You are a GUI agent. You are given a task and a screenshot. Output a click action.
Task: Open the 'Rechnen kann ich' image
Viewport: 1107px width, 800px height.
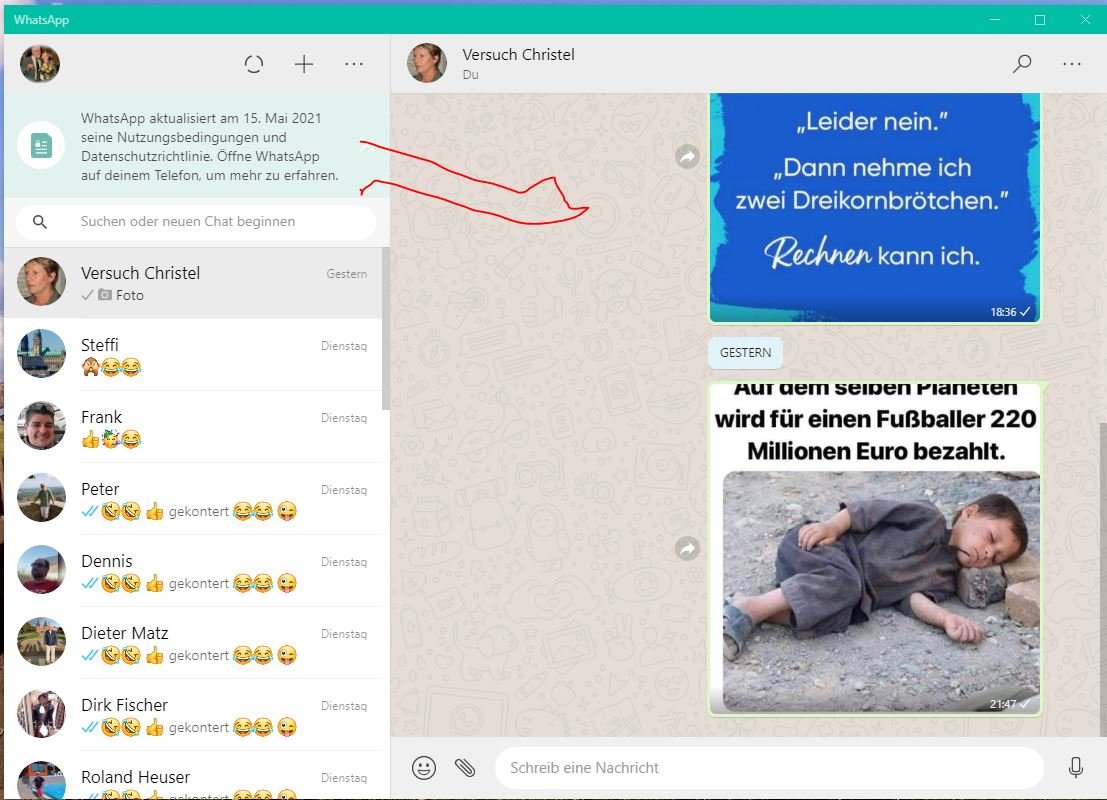(874, 208)
